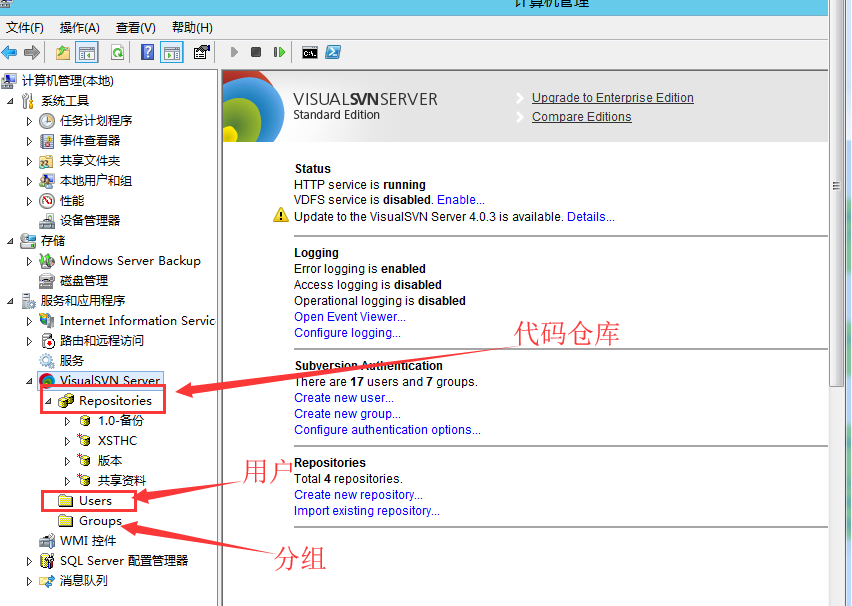Image resolution: width=852 pixels, height=606 pixels.
Task: Expand the 事件查看器 node
Action: coord(29,141)
